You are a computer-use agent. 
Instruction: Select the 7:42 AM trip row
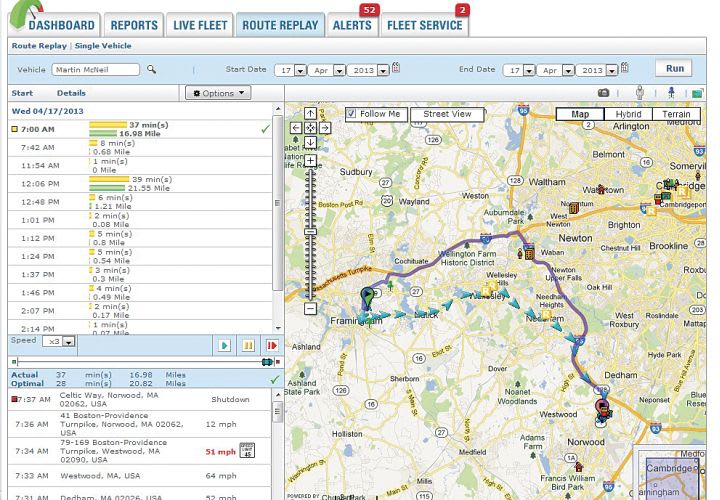[x=140, y=147]
